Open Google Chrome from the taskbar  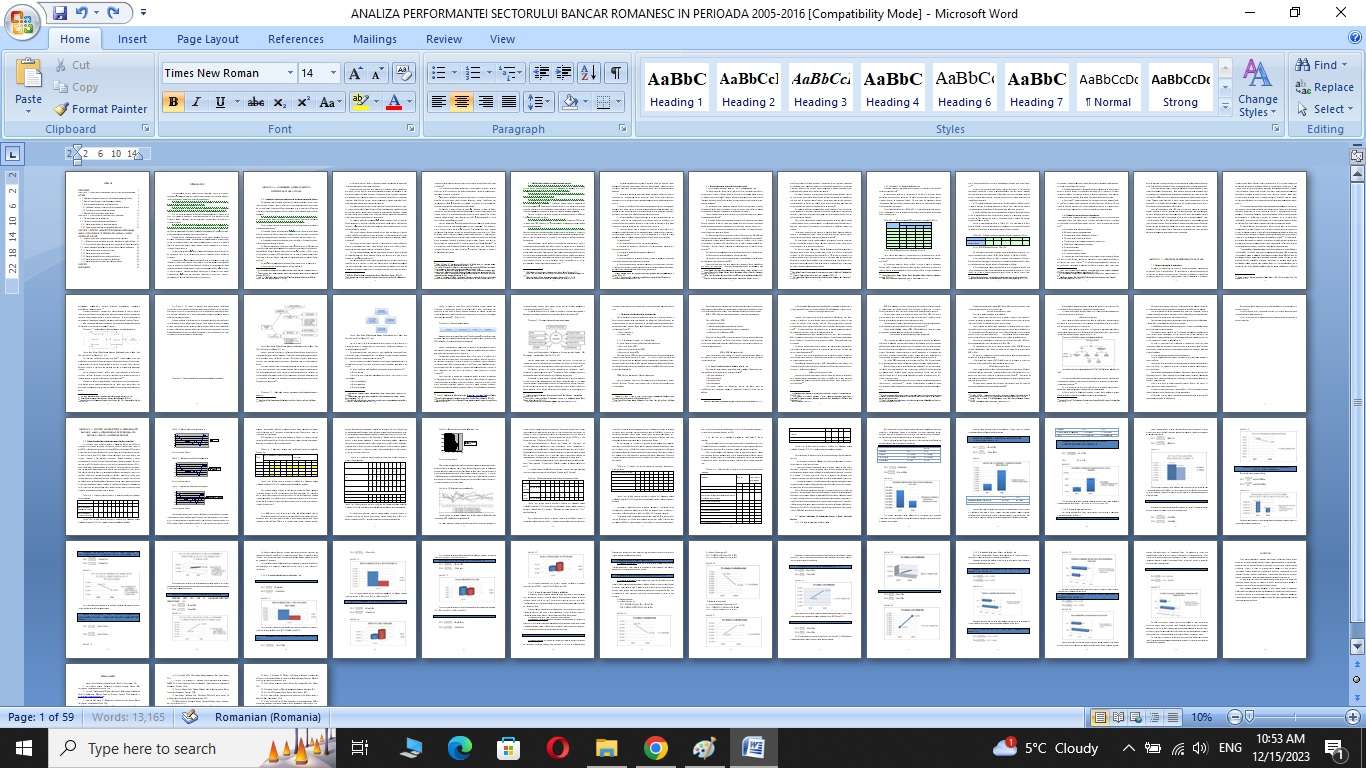655,748
